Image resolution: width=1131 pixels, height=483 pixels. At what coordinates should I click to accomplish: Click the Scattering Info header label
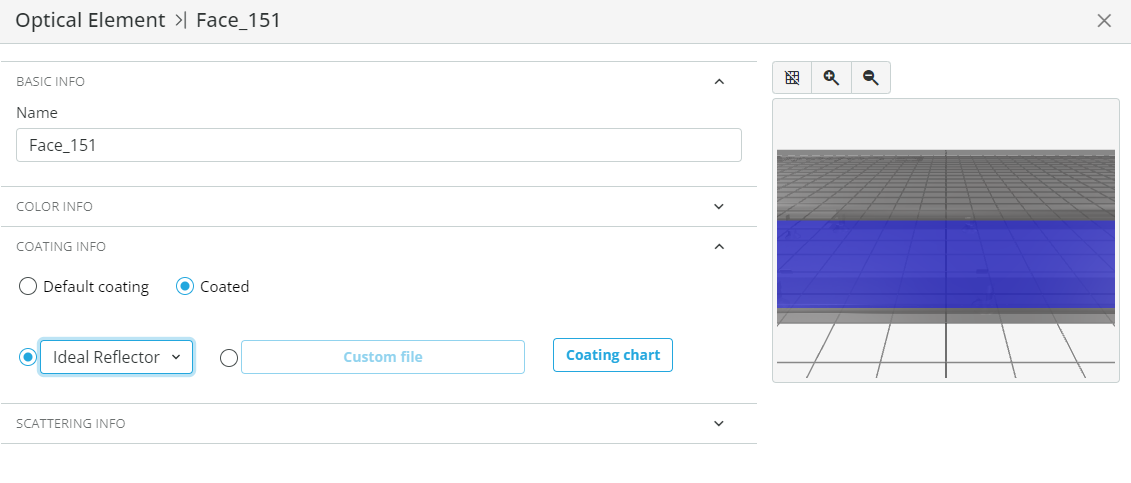(x=71, y=423)
